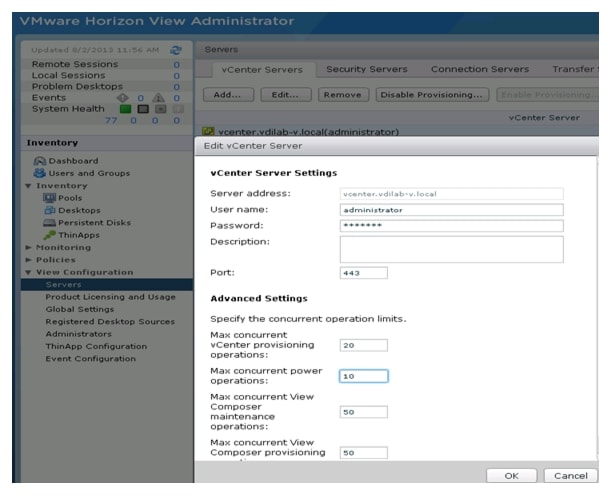Click the User name input field

point(451,210)
